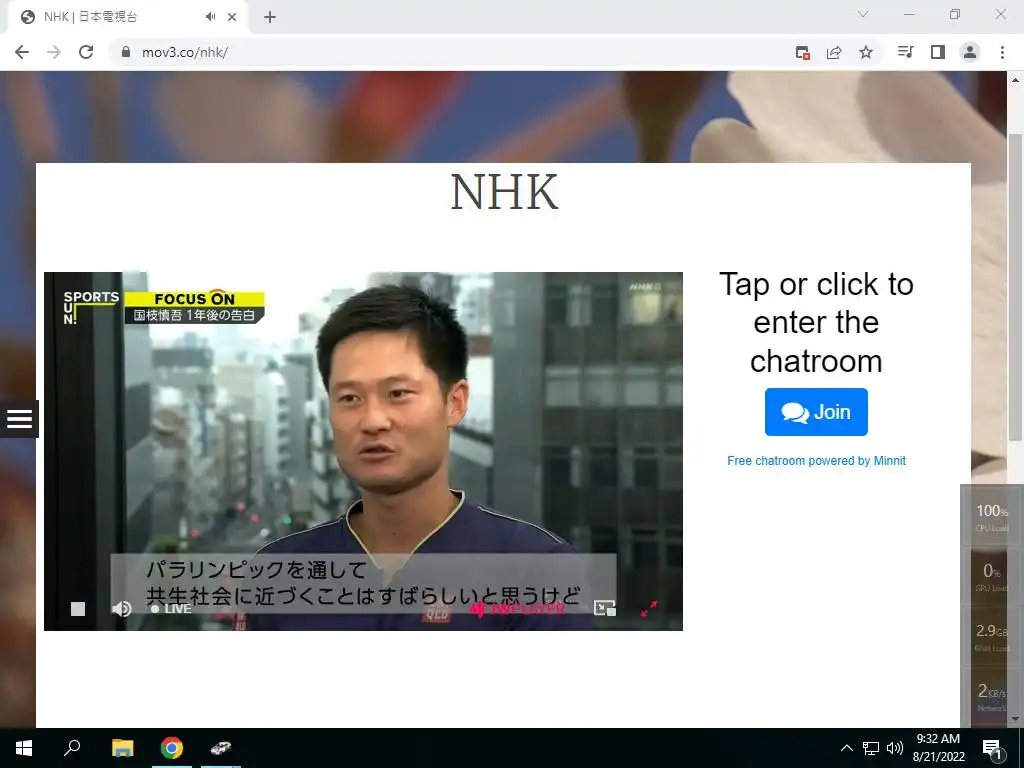Open the tab search dropdown chevron
Image resolution: width=1024 pixels, height=768 pixels.
tap(863, 14)
